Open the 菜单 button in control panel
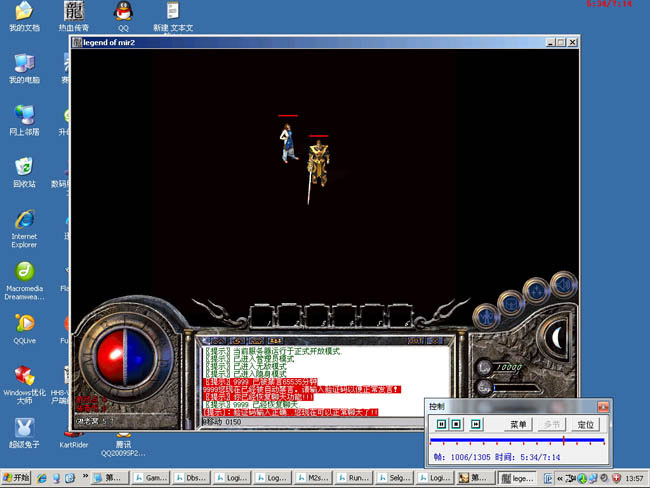Viewport: 650px width, 488px height. (x=518, y=424)
